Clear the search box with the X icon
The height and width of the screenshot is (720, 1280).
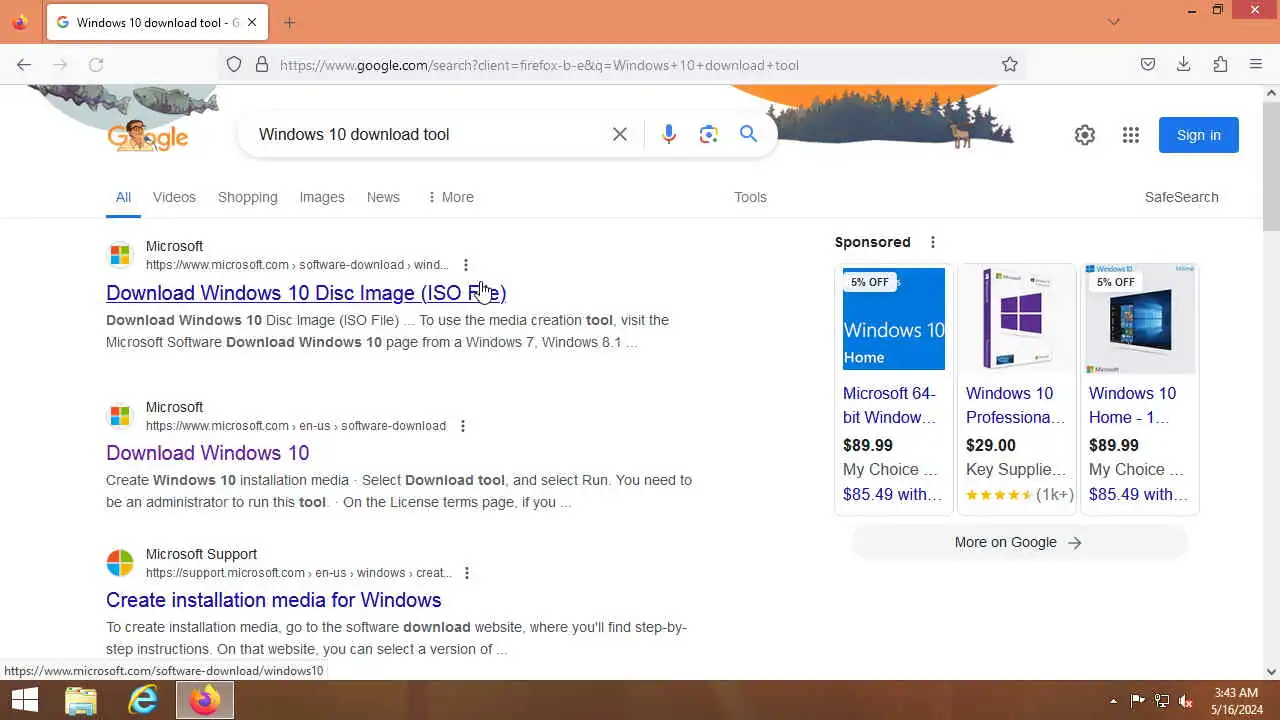pos(620,134)
